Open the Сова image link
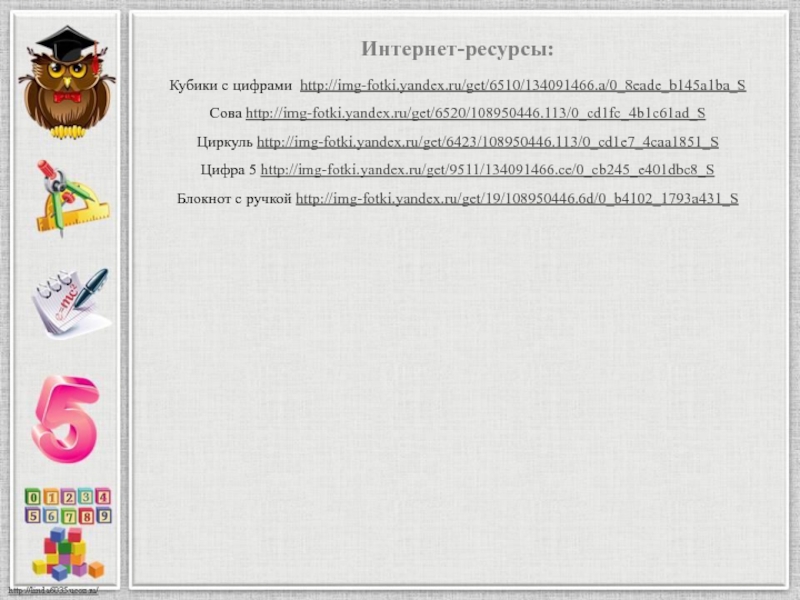 [x=476, y=113]
